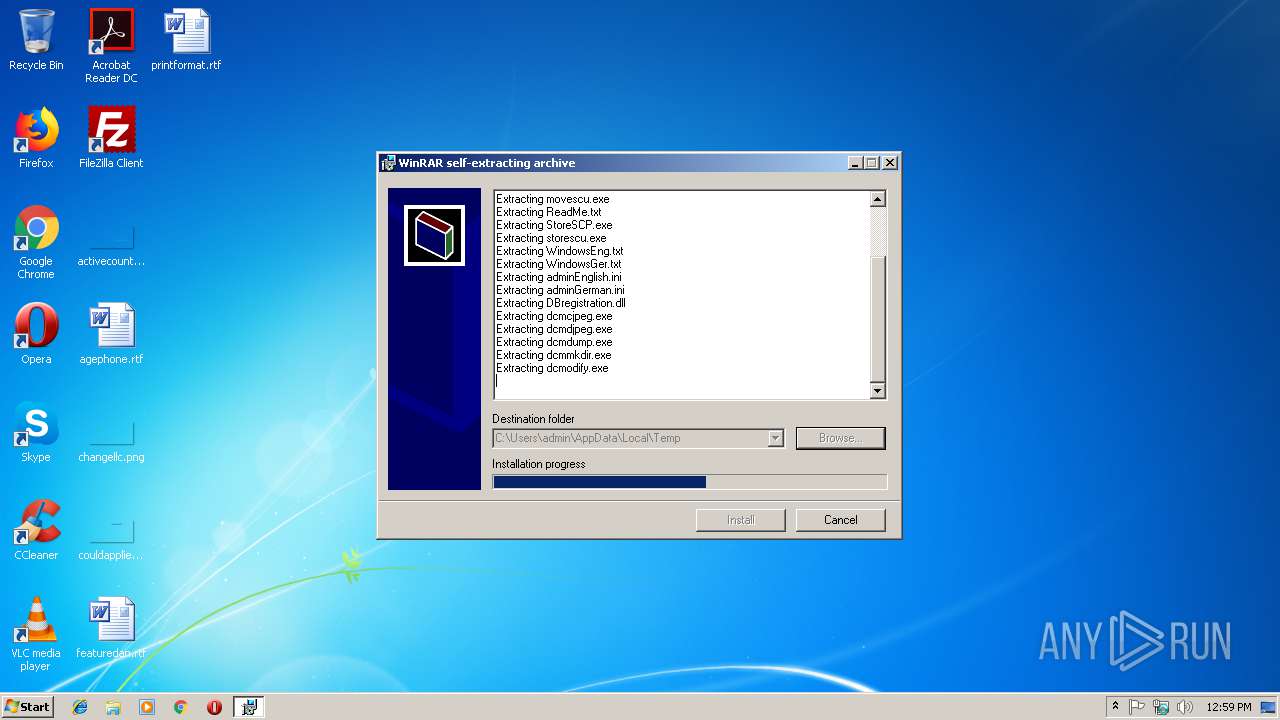
Task: Open the Start menu
Action: [27, 706]
